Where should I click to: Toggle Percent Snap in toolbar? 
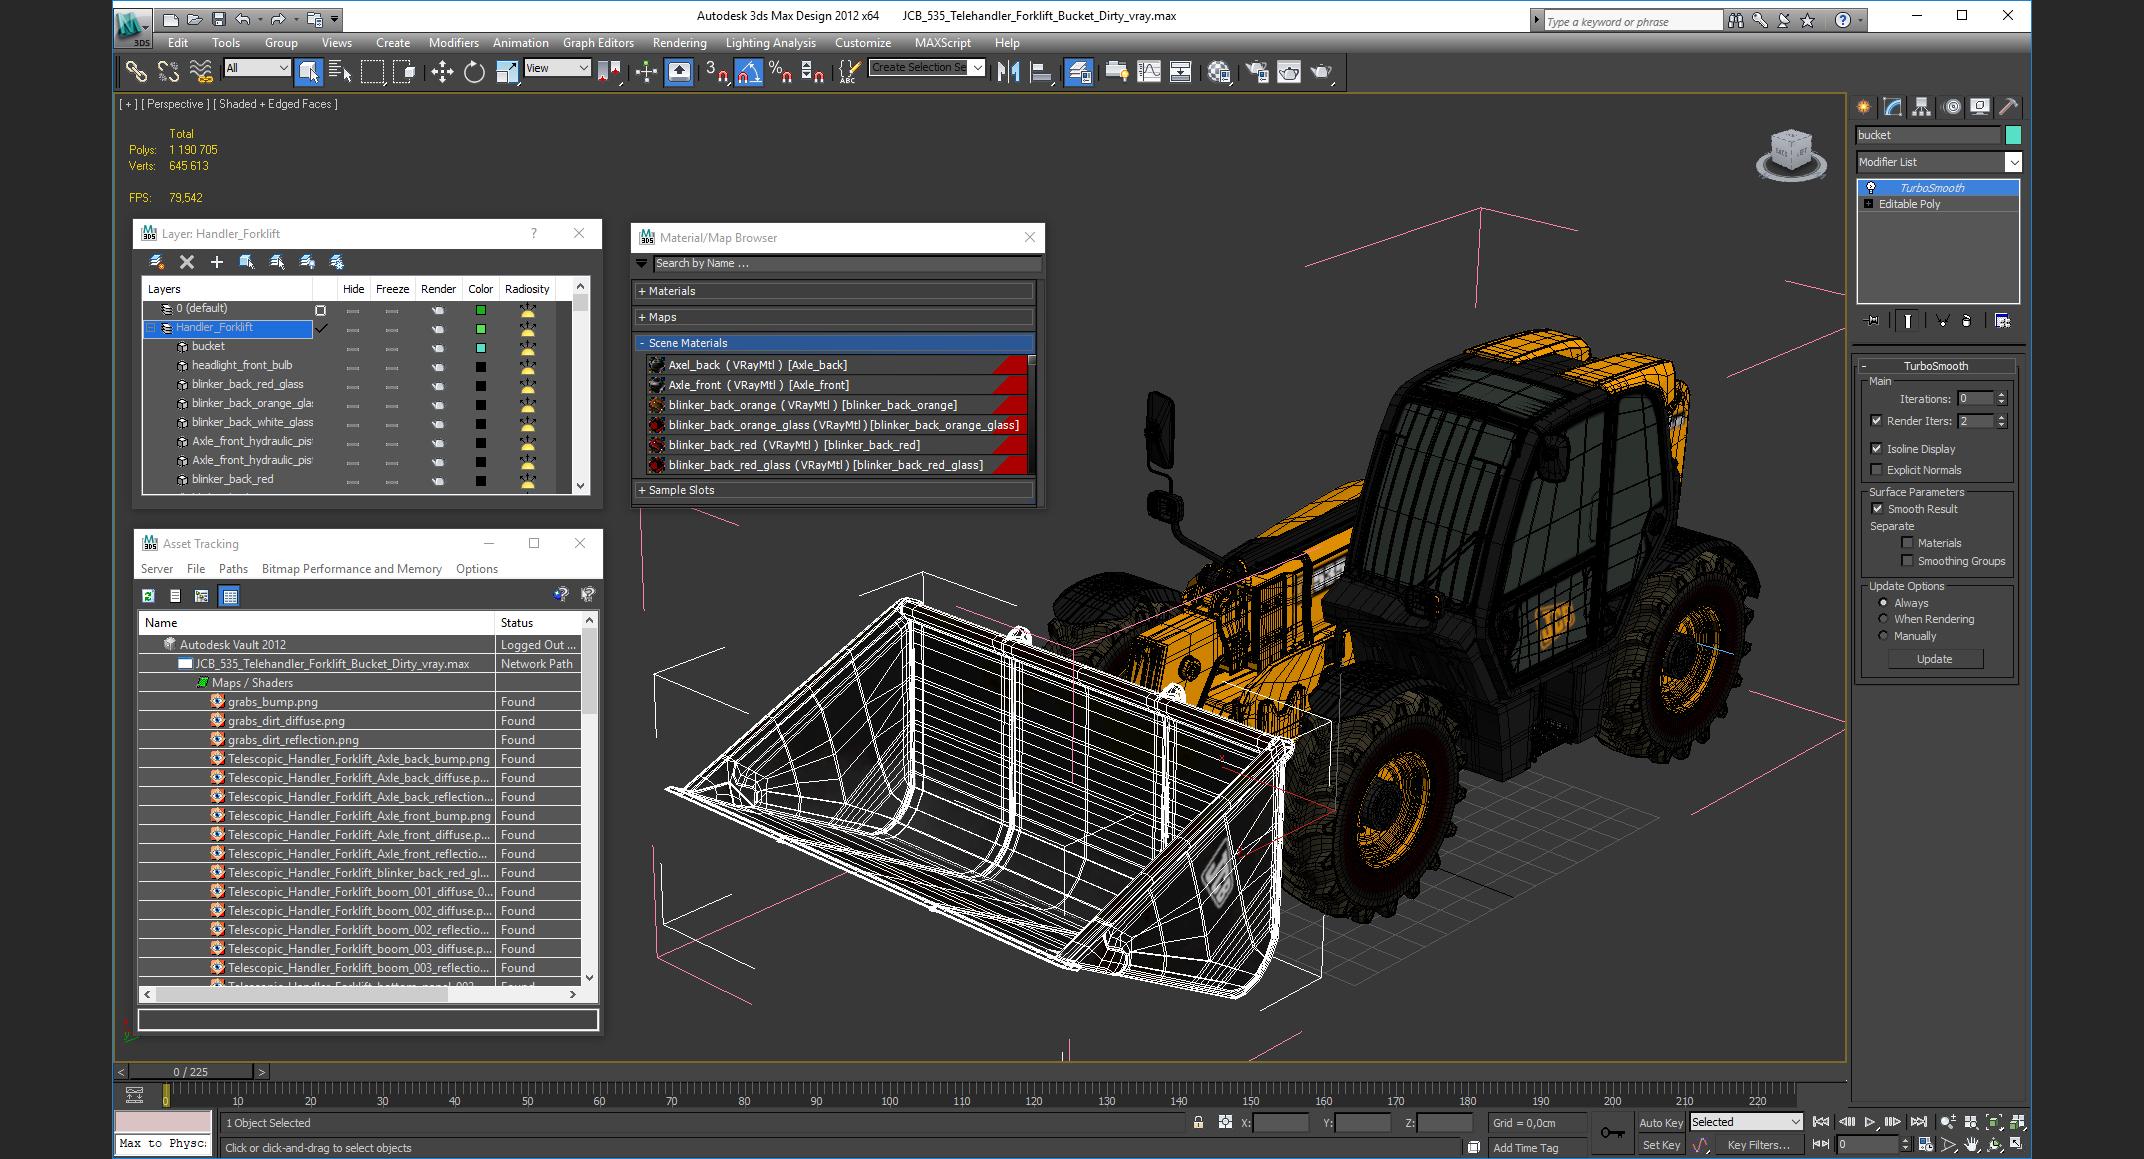point(781,71)
